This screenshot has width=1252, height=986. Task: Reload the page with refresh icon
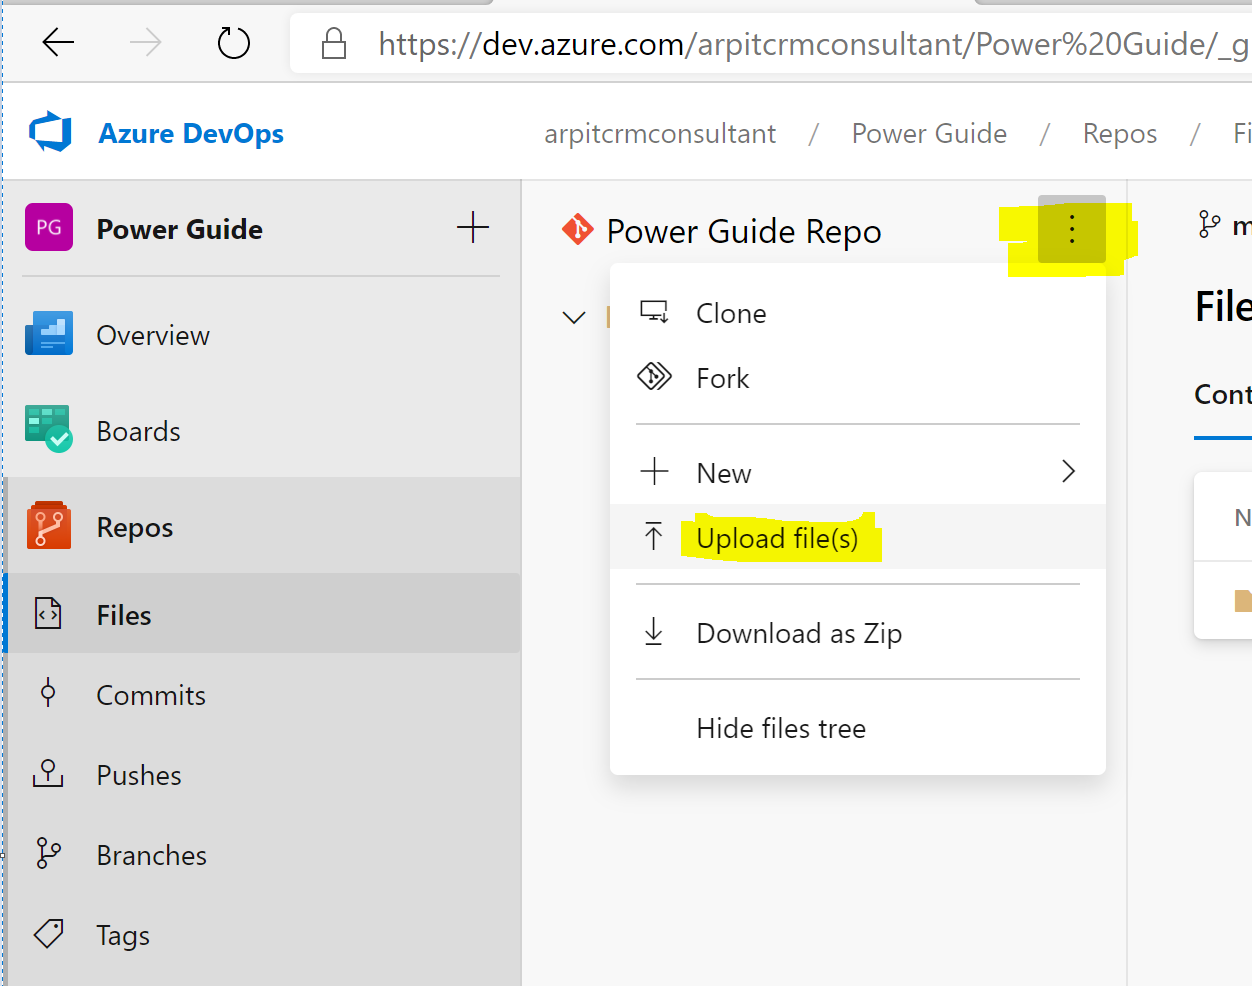tap(233, 43)
